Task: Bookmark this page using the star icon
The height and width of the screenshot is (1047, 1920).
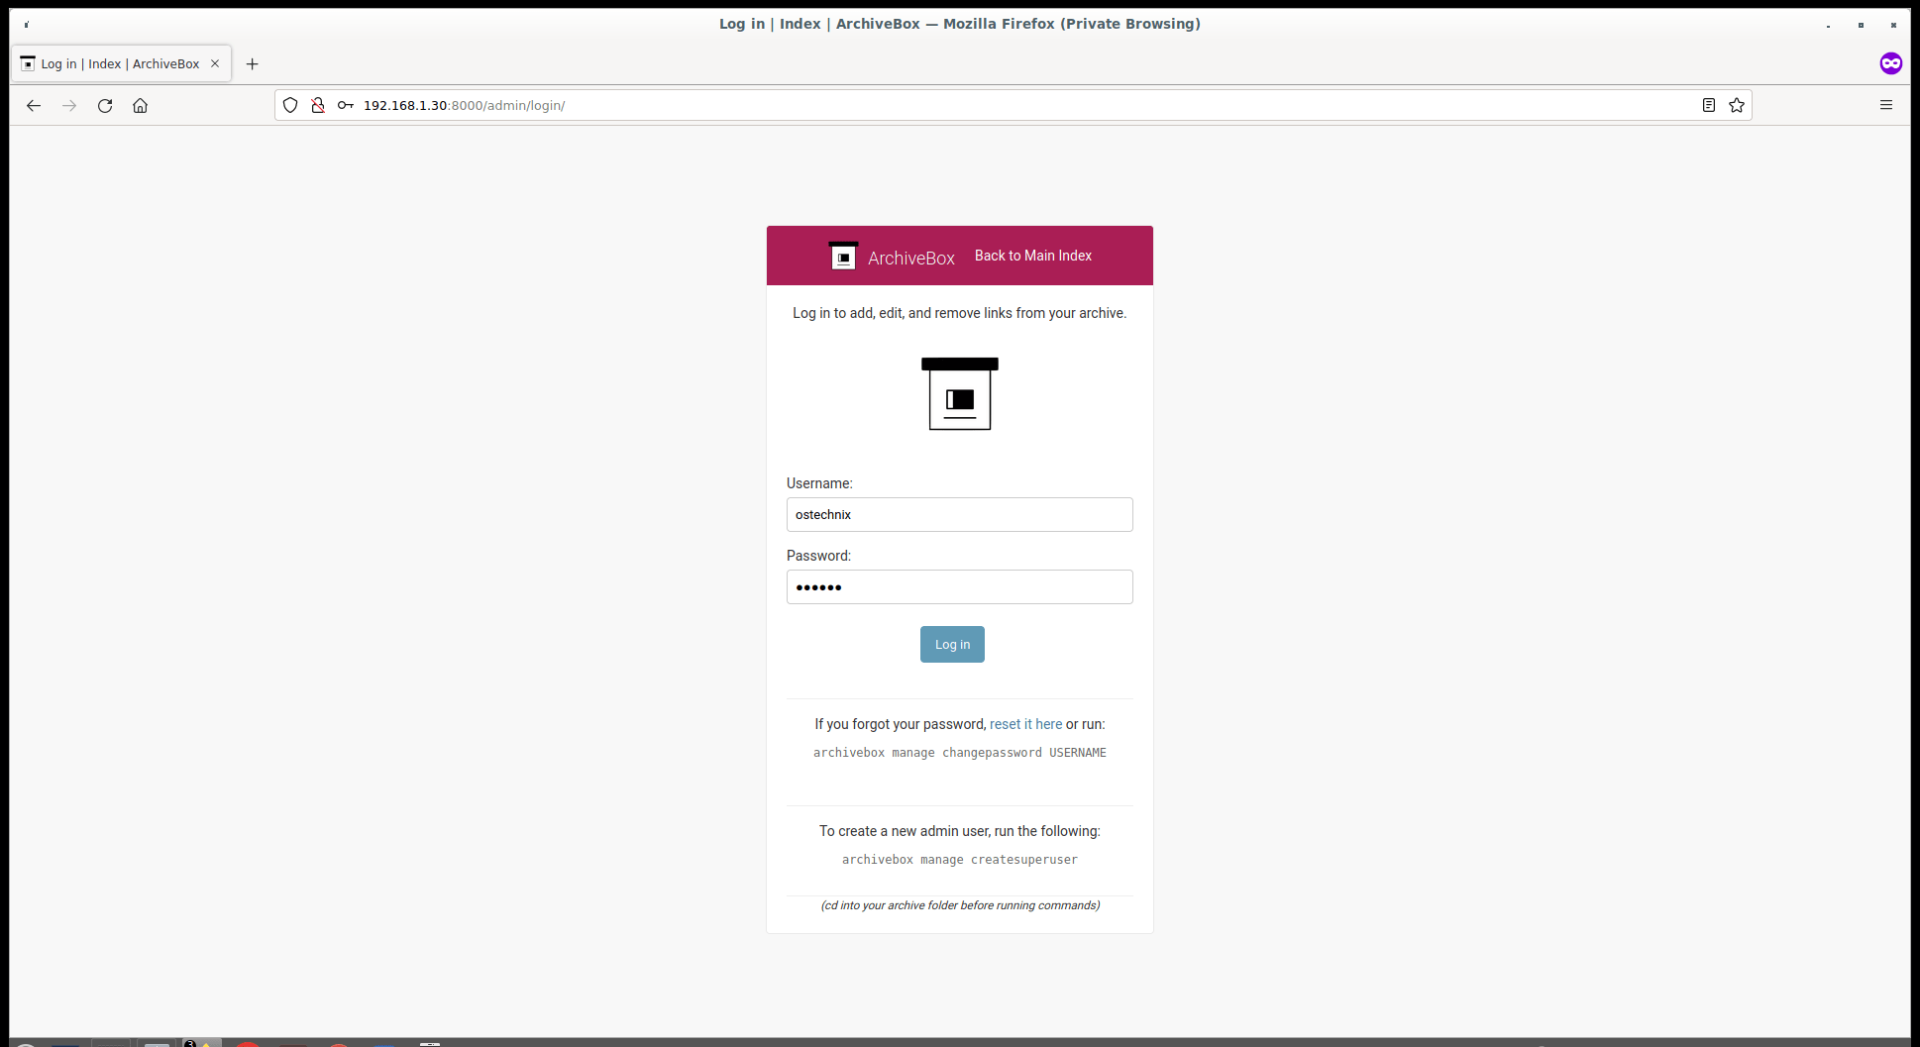Action: tap(1737, 105)
